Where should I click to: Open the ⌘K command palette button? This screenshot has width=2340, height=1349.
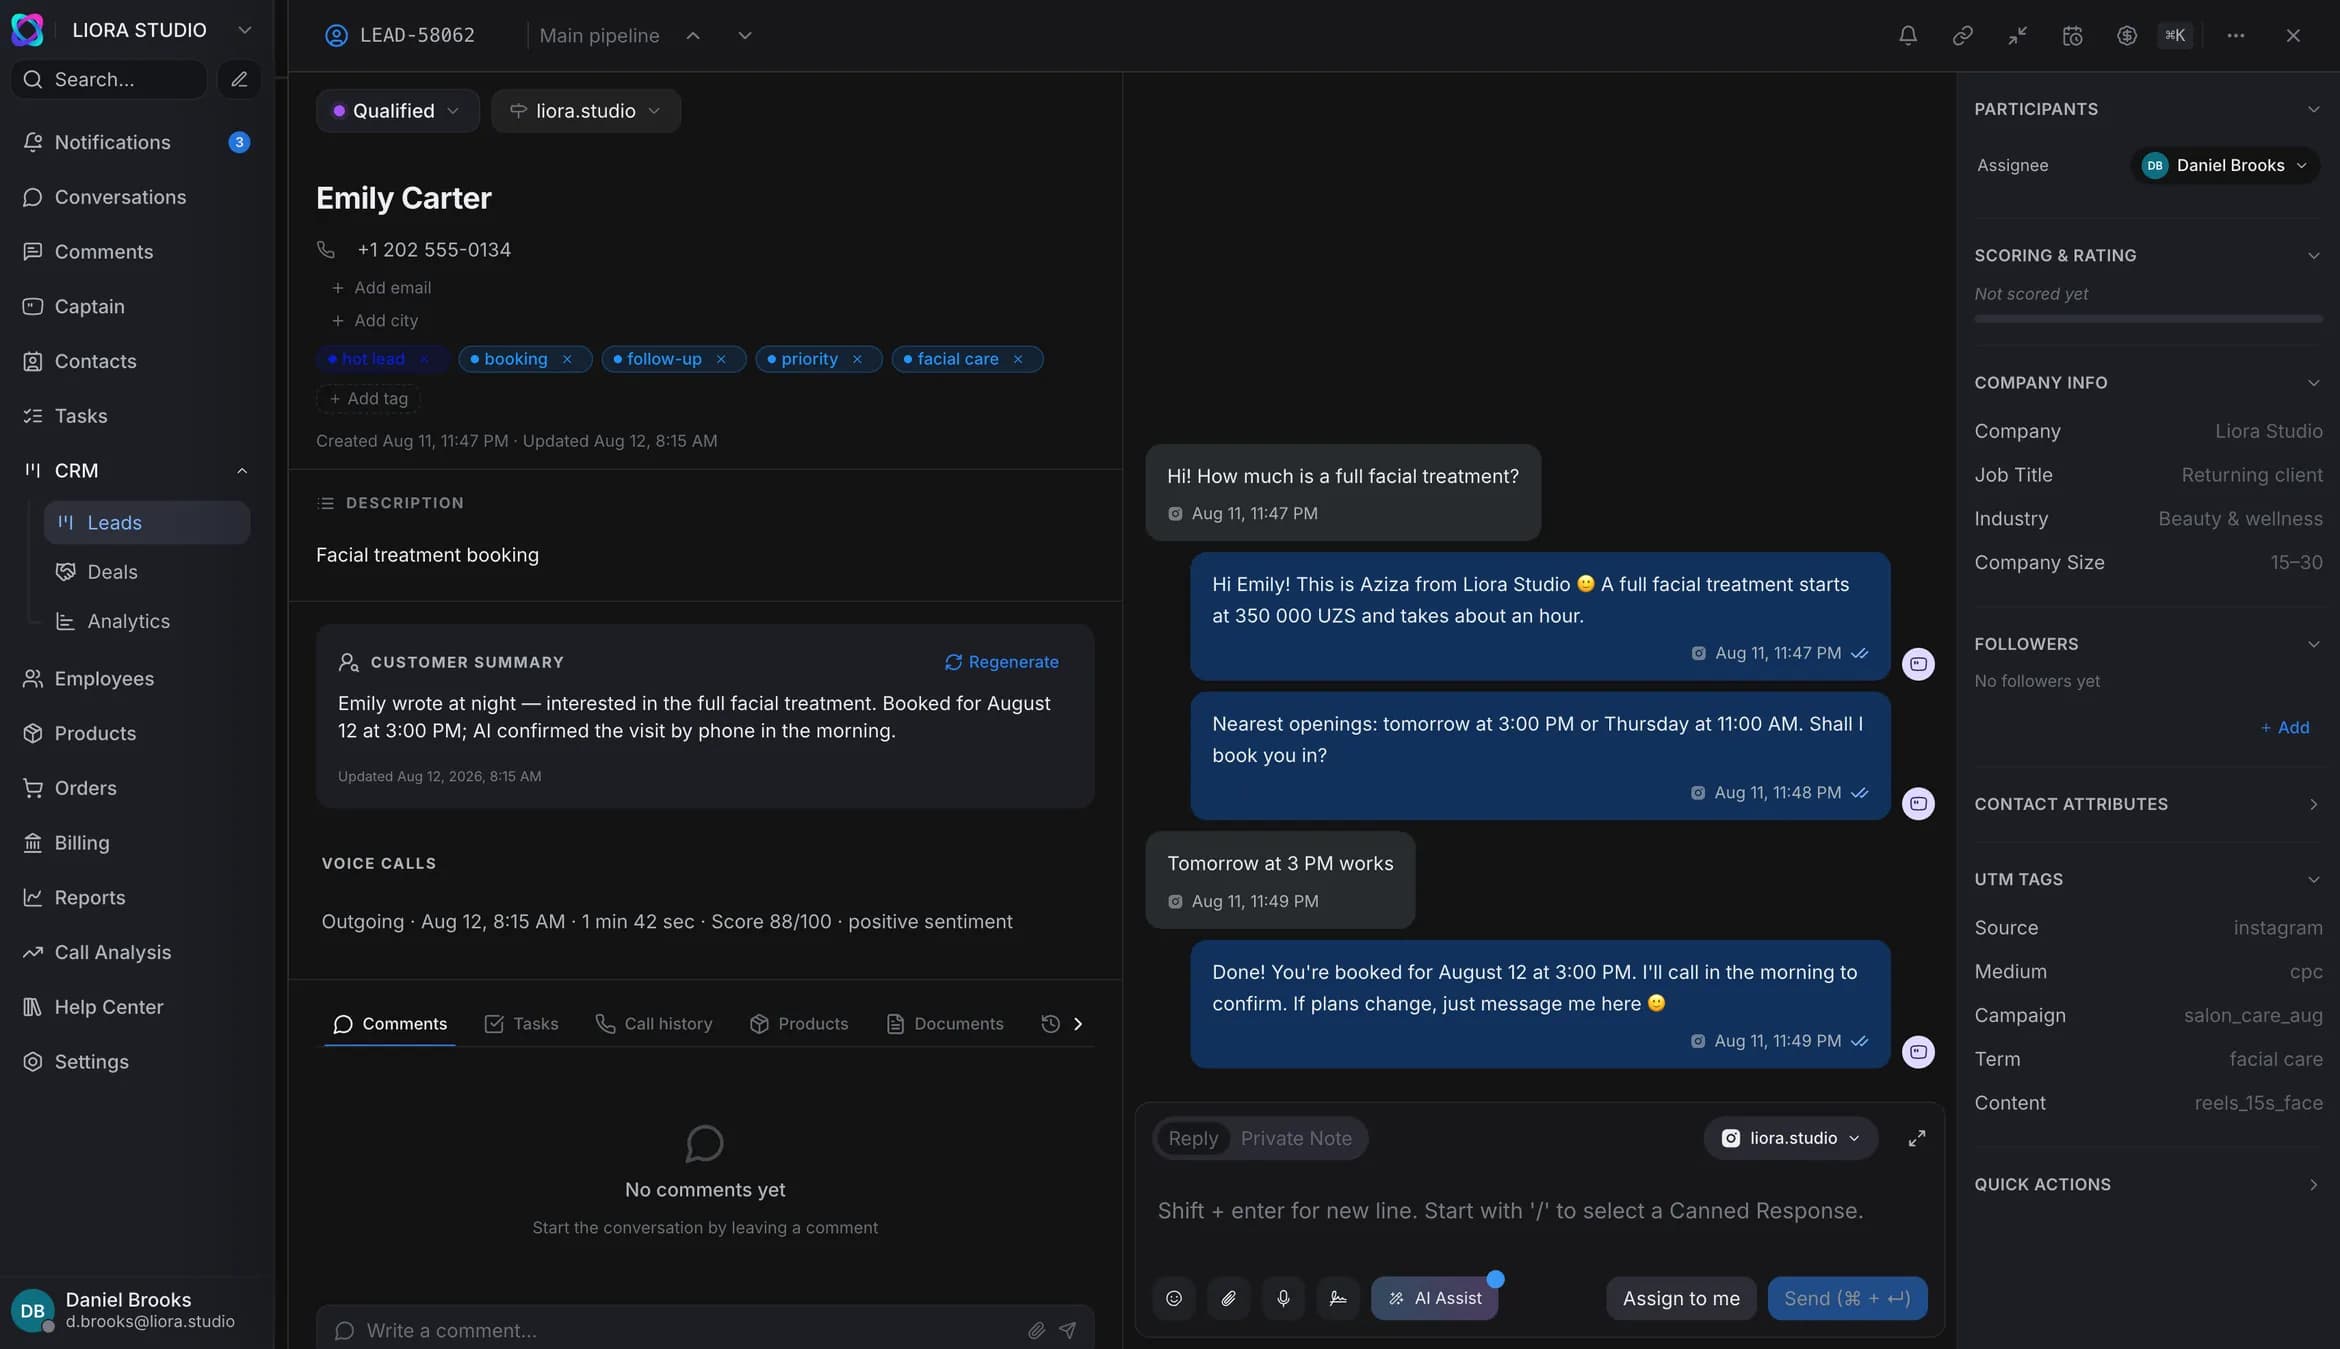point(2176,35)
